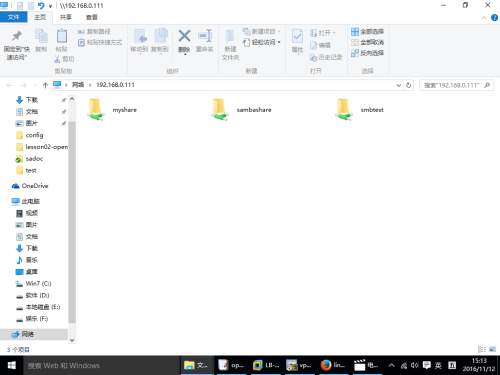Click the Paste clipboard icon
Screen dimensions: 500x375
click(62, 36)
